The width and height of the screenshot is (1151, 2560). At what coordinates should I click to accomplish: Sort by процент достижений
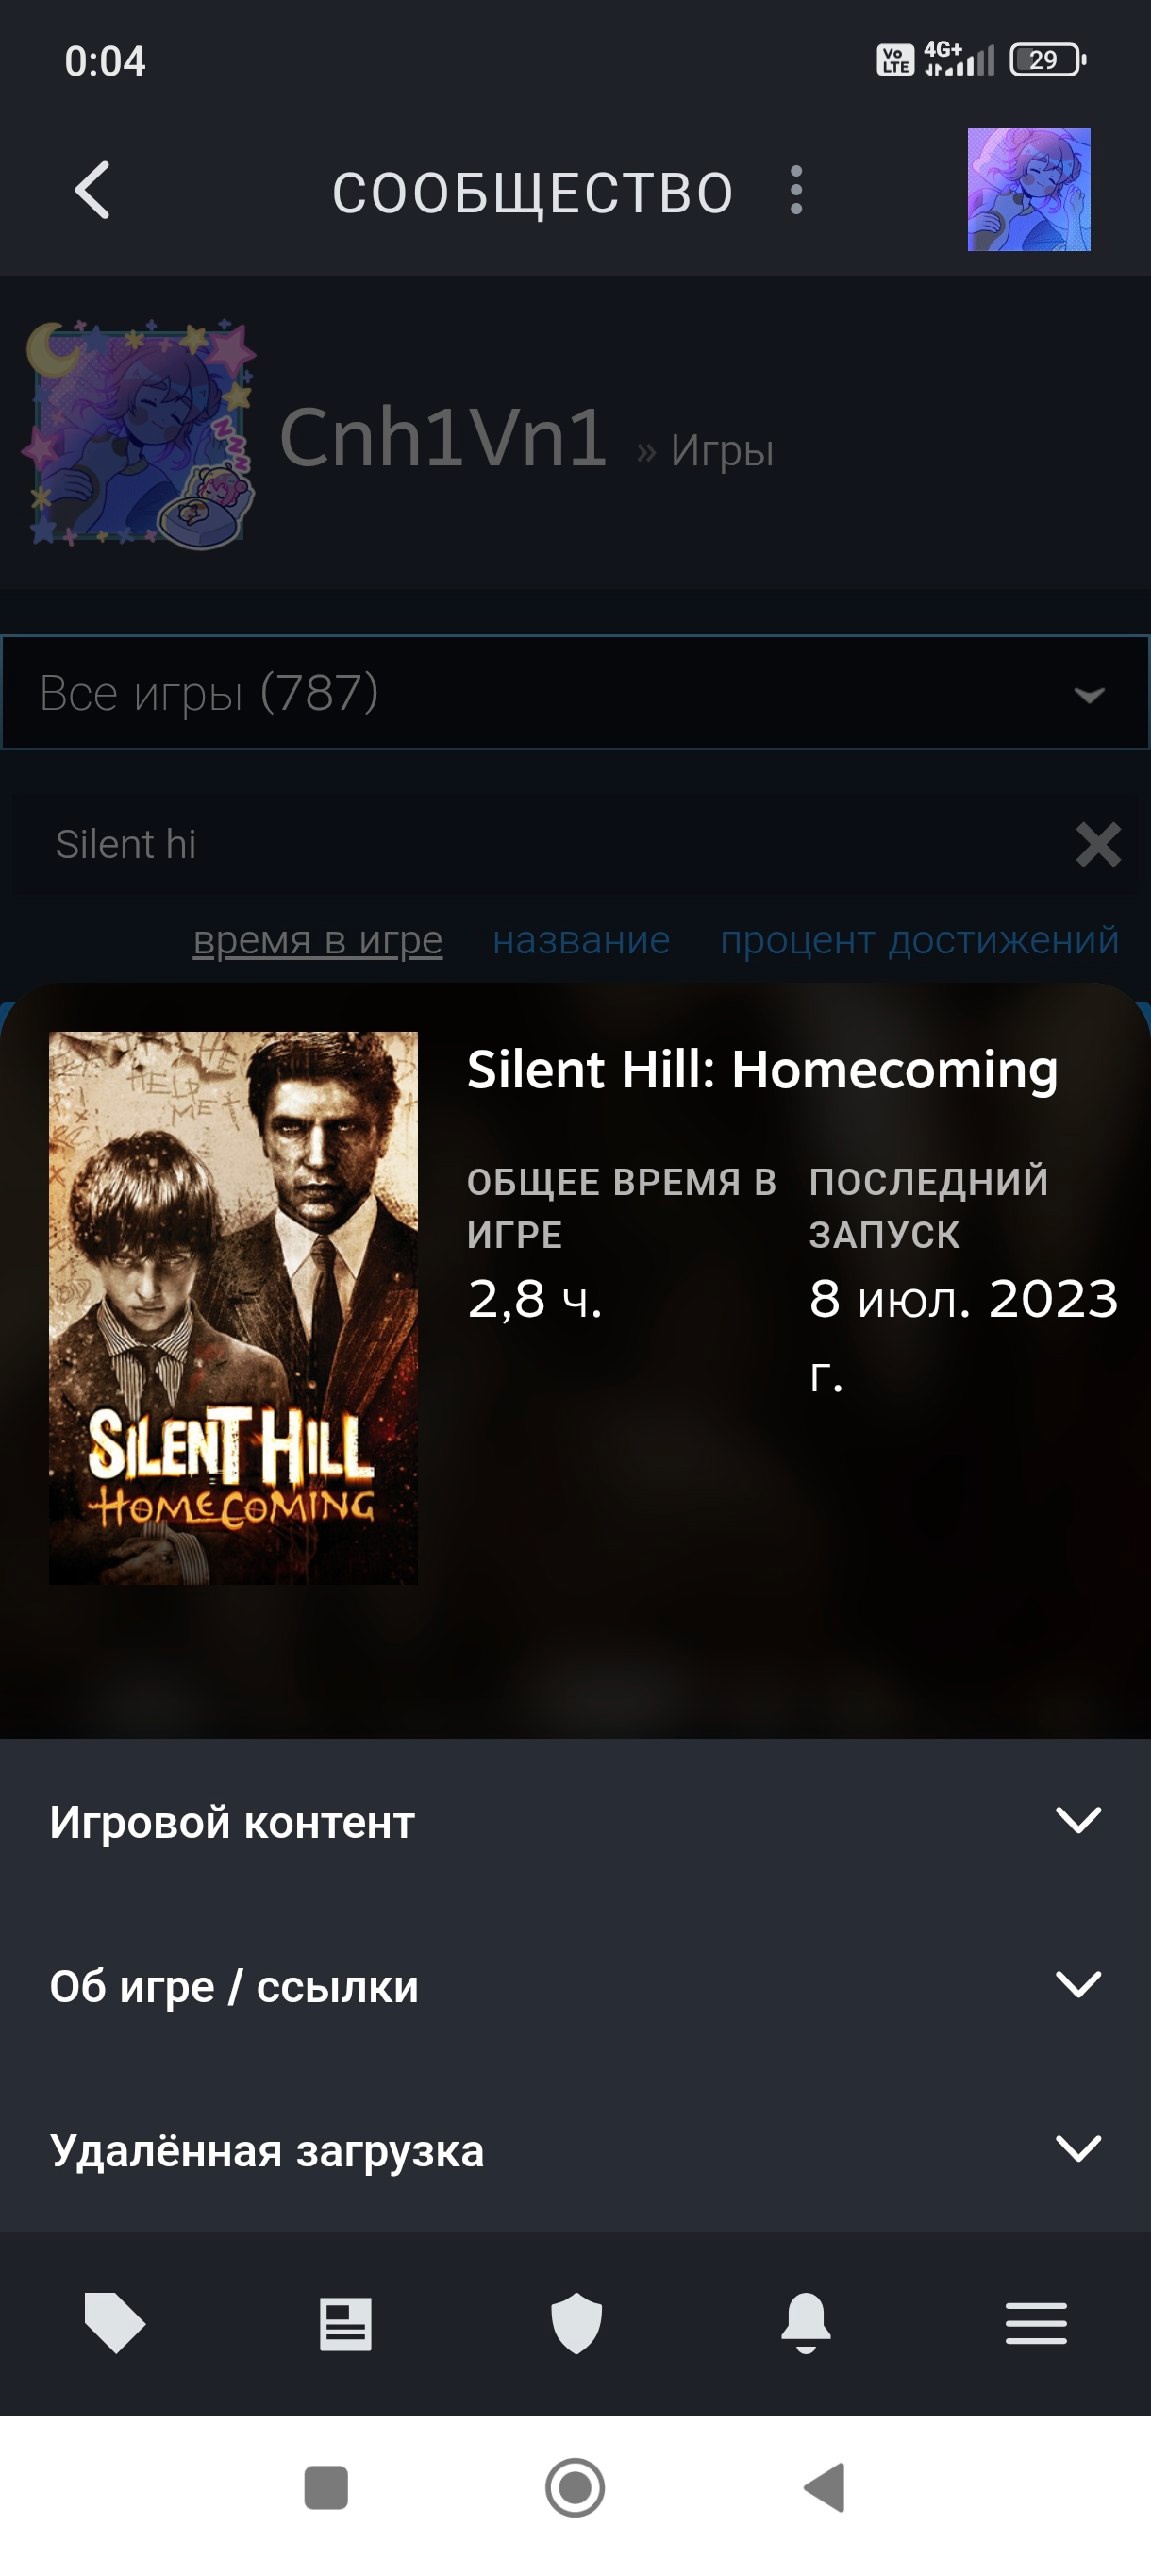point(920,941)
